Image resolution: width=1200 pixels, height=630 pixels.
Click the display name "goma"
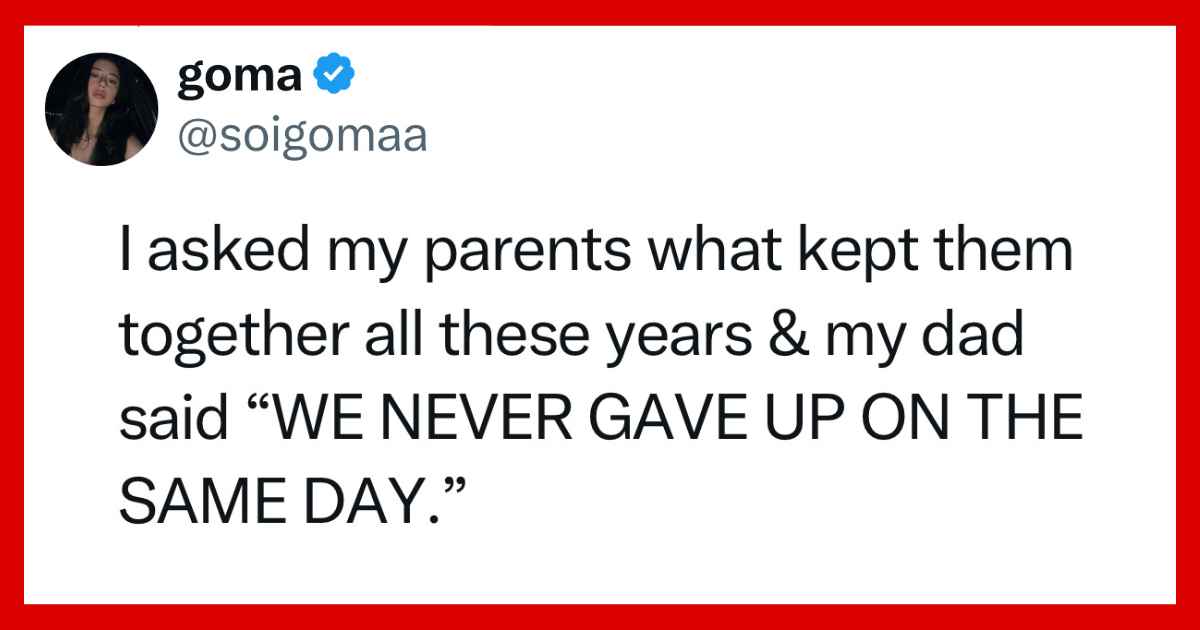click(x=240, y=76)
